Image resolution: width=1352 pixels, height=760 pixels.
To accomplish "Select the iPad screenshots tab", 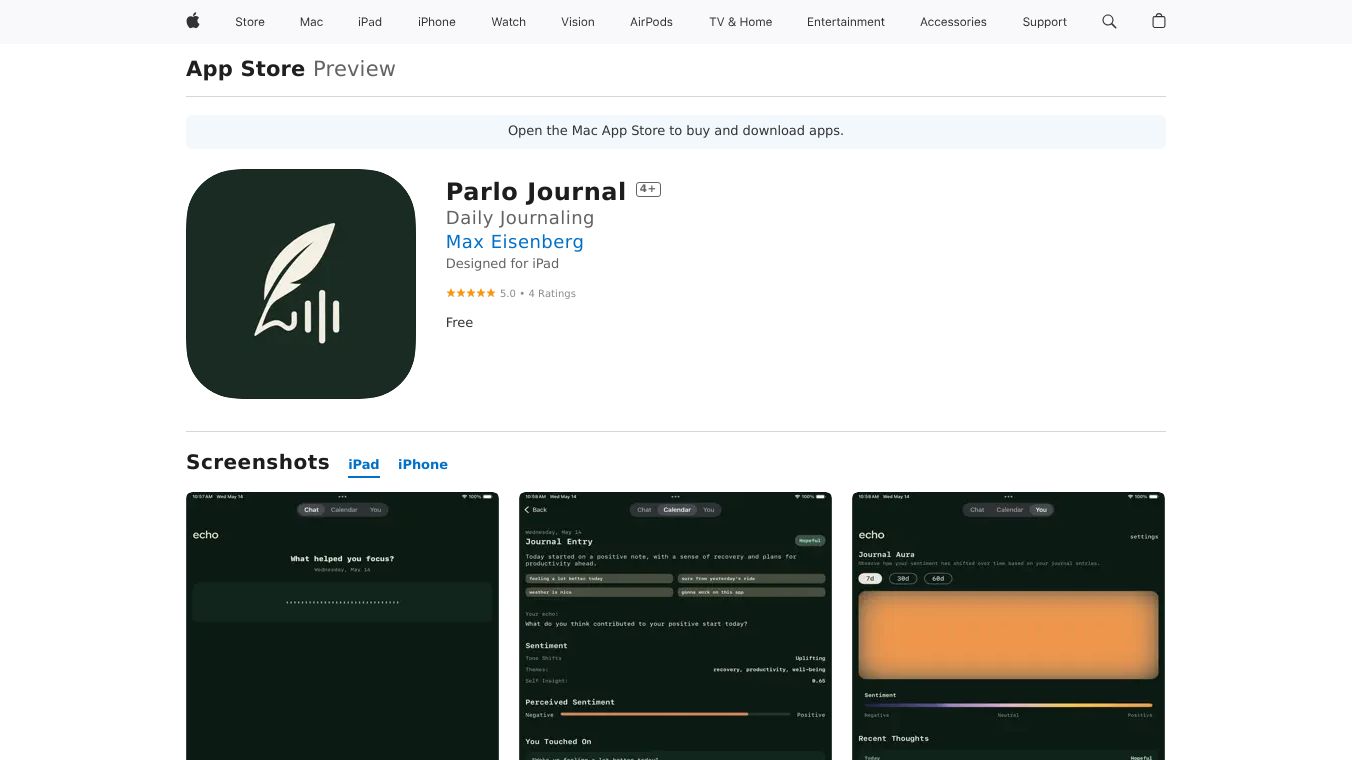I will 364,465.
